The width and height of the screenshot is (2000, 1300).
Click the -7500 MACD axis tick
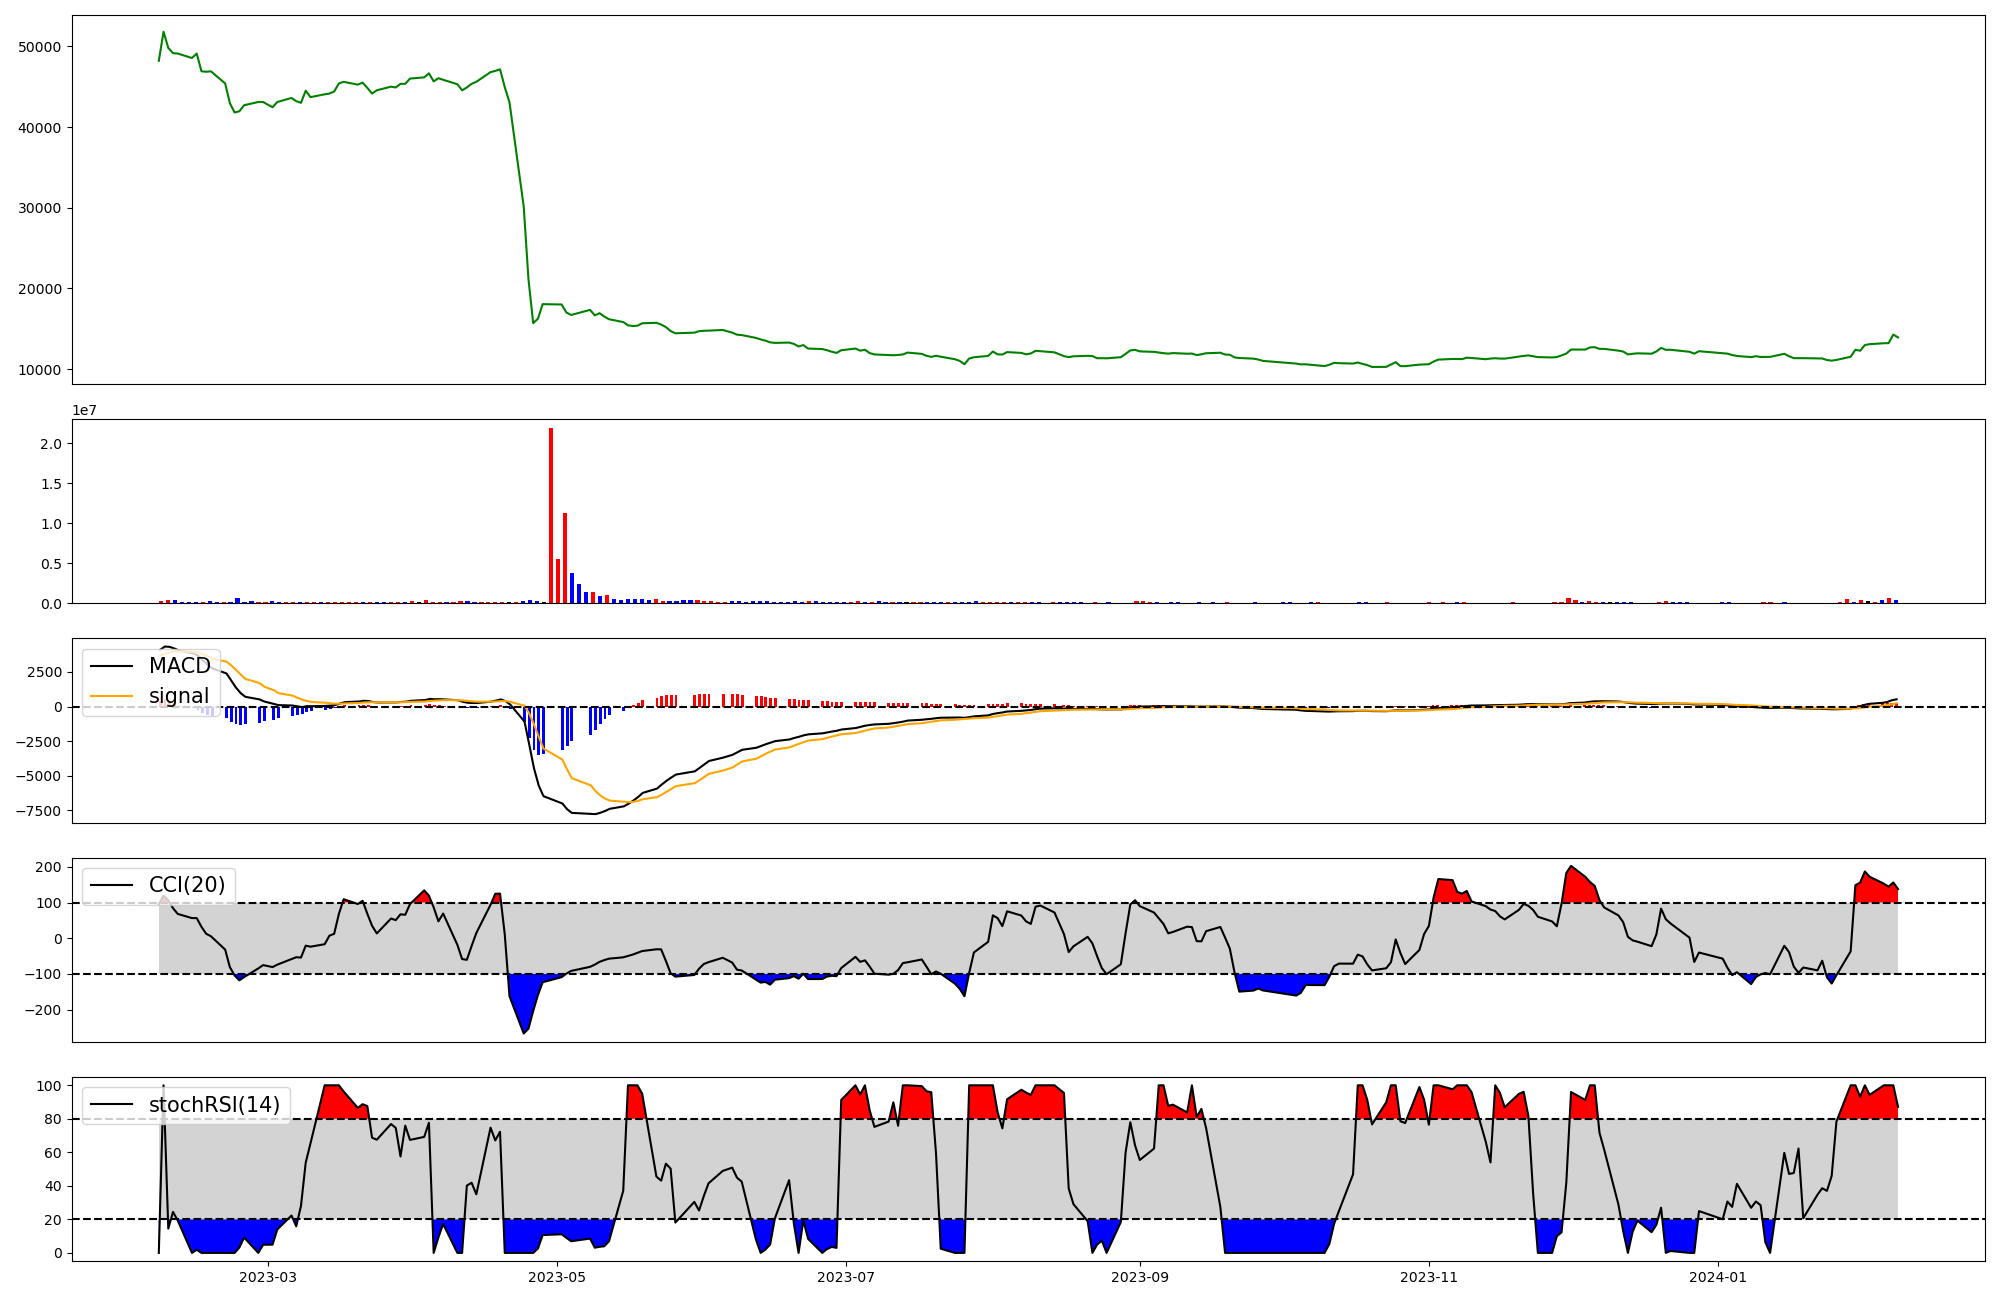click(37, 811)
